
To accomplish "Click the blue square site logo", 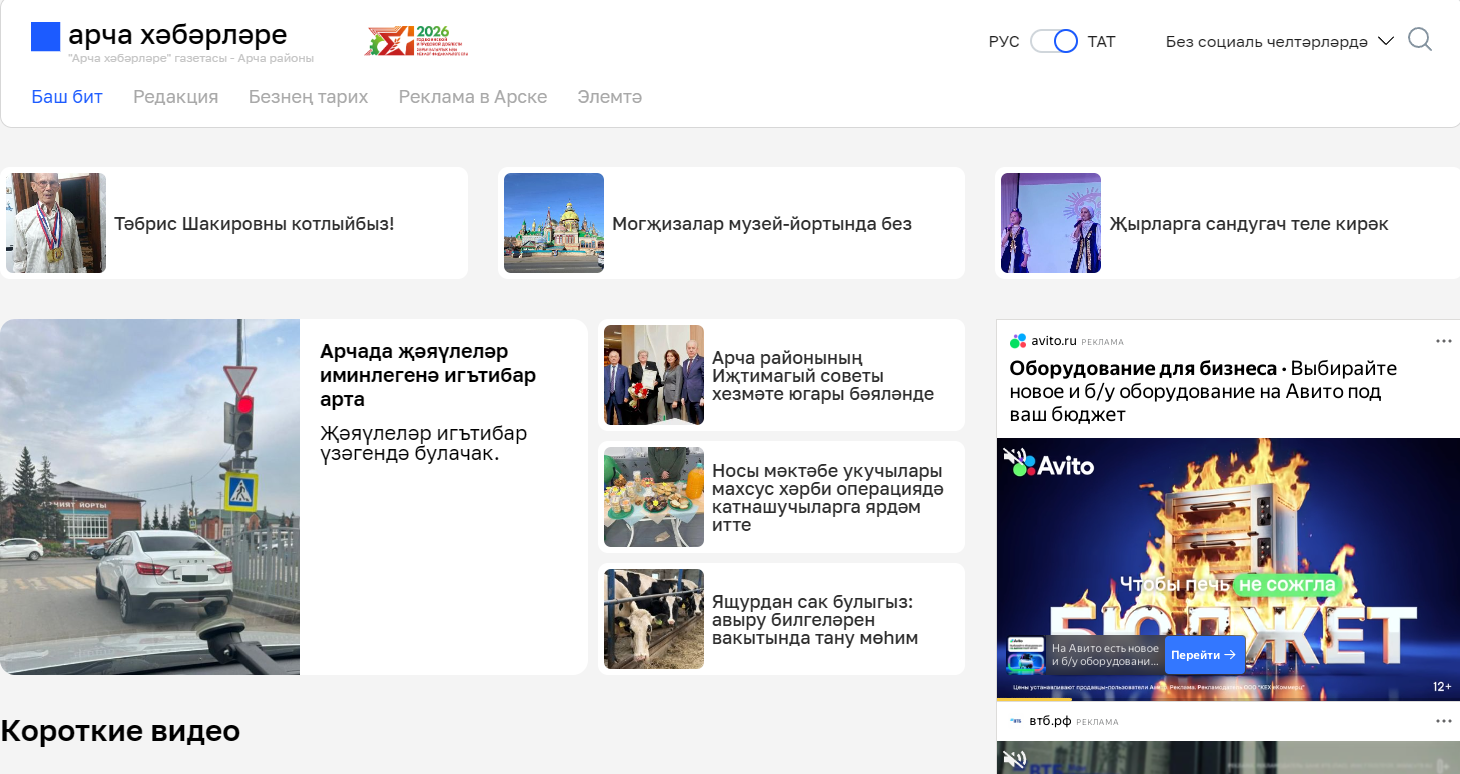I will tap(46, 37).
